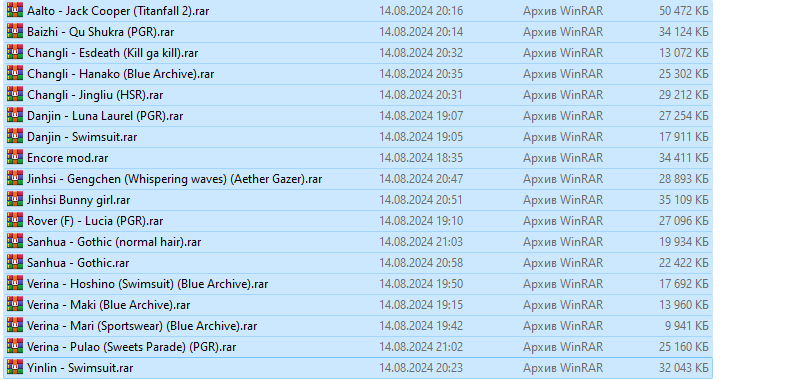Click the archive icon next to Changli - Hanako
Screen dimensions: 785x380
pyautogui.click(x=15, y=73)
